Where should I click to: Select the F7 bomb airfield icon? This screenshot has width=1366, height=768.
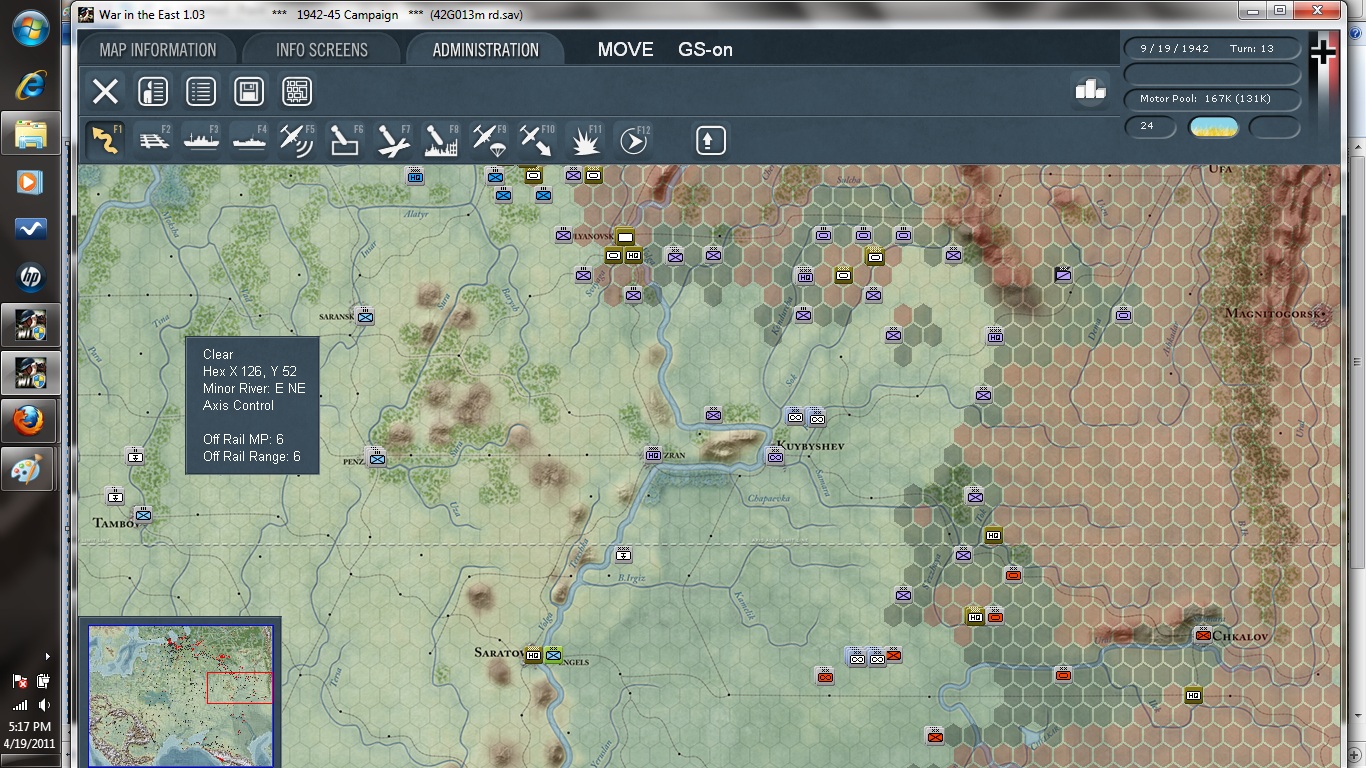tap(393, 141)
